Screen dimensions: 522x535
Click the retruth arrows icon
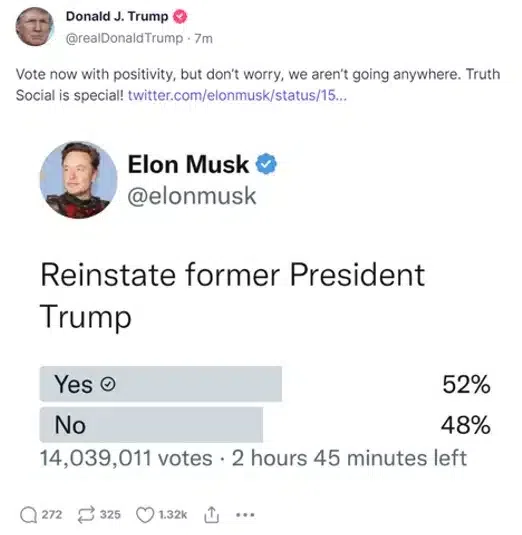(86, 515)
